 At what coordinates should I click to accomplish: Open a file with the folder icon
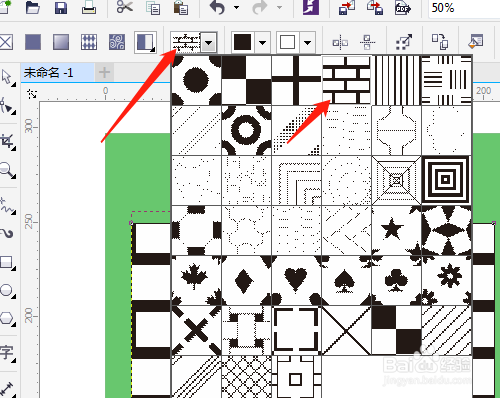coord(33,7)
